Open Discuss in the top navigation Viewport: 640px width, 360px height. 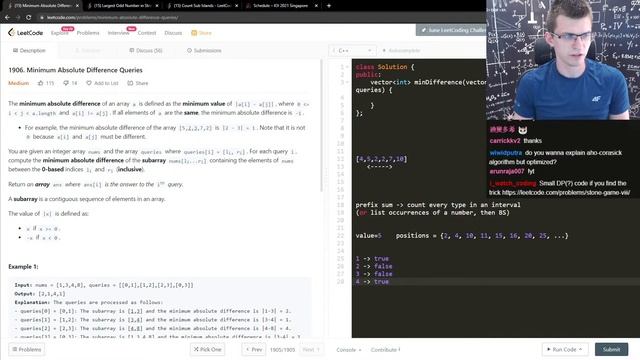[x=173, y=33]
